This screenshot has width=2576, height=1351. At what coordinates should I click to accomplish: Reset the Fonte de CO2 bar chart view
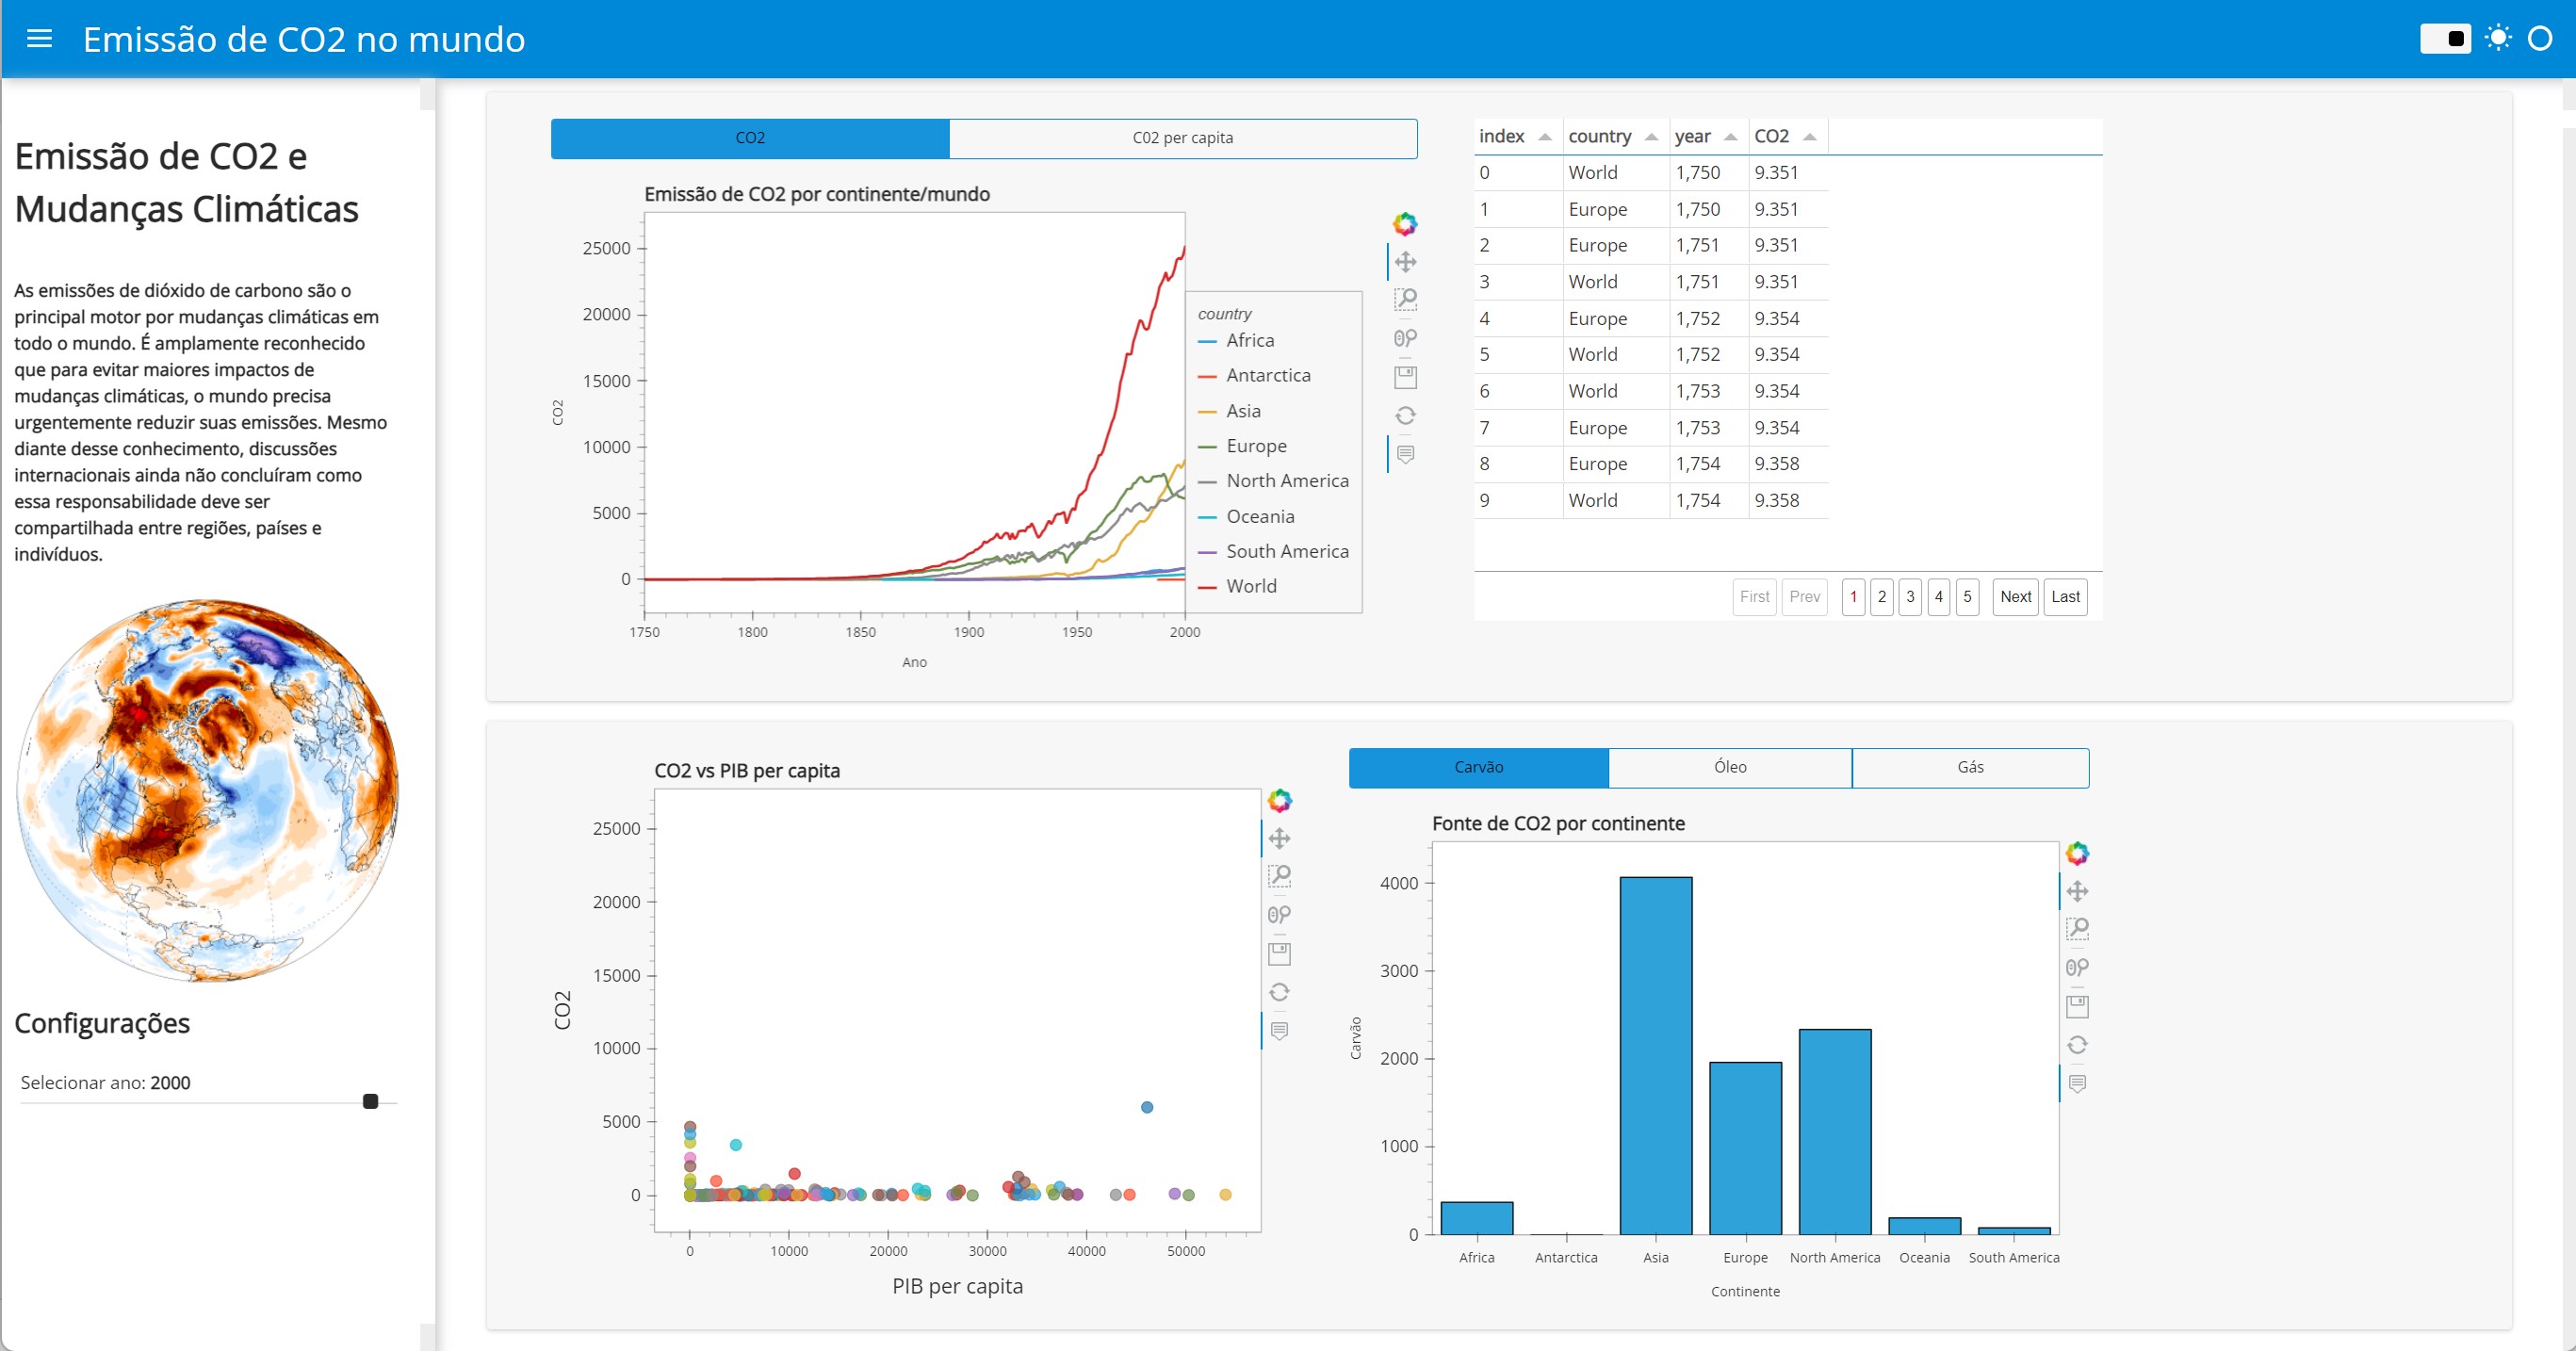coord(2078,1044)
